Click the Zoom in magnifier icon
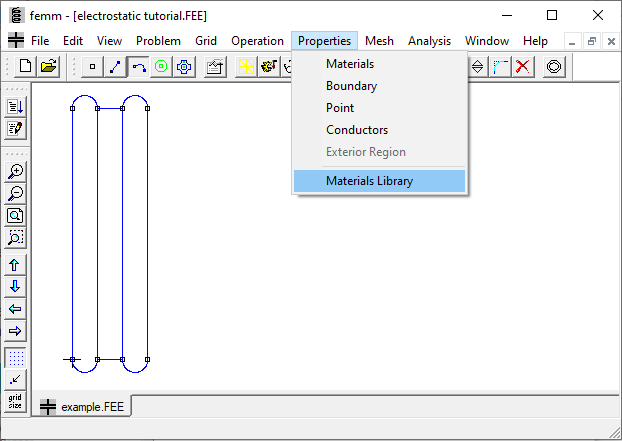Image resolution: width=622 pixels, height=441 pixels. (x=16, y=171)
